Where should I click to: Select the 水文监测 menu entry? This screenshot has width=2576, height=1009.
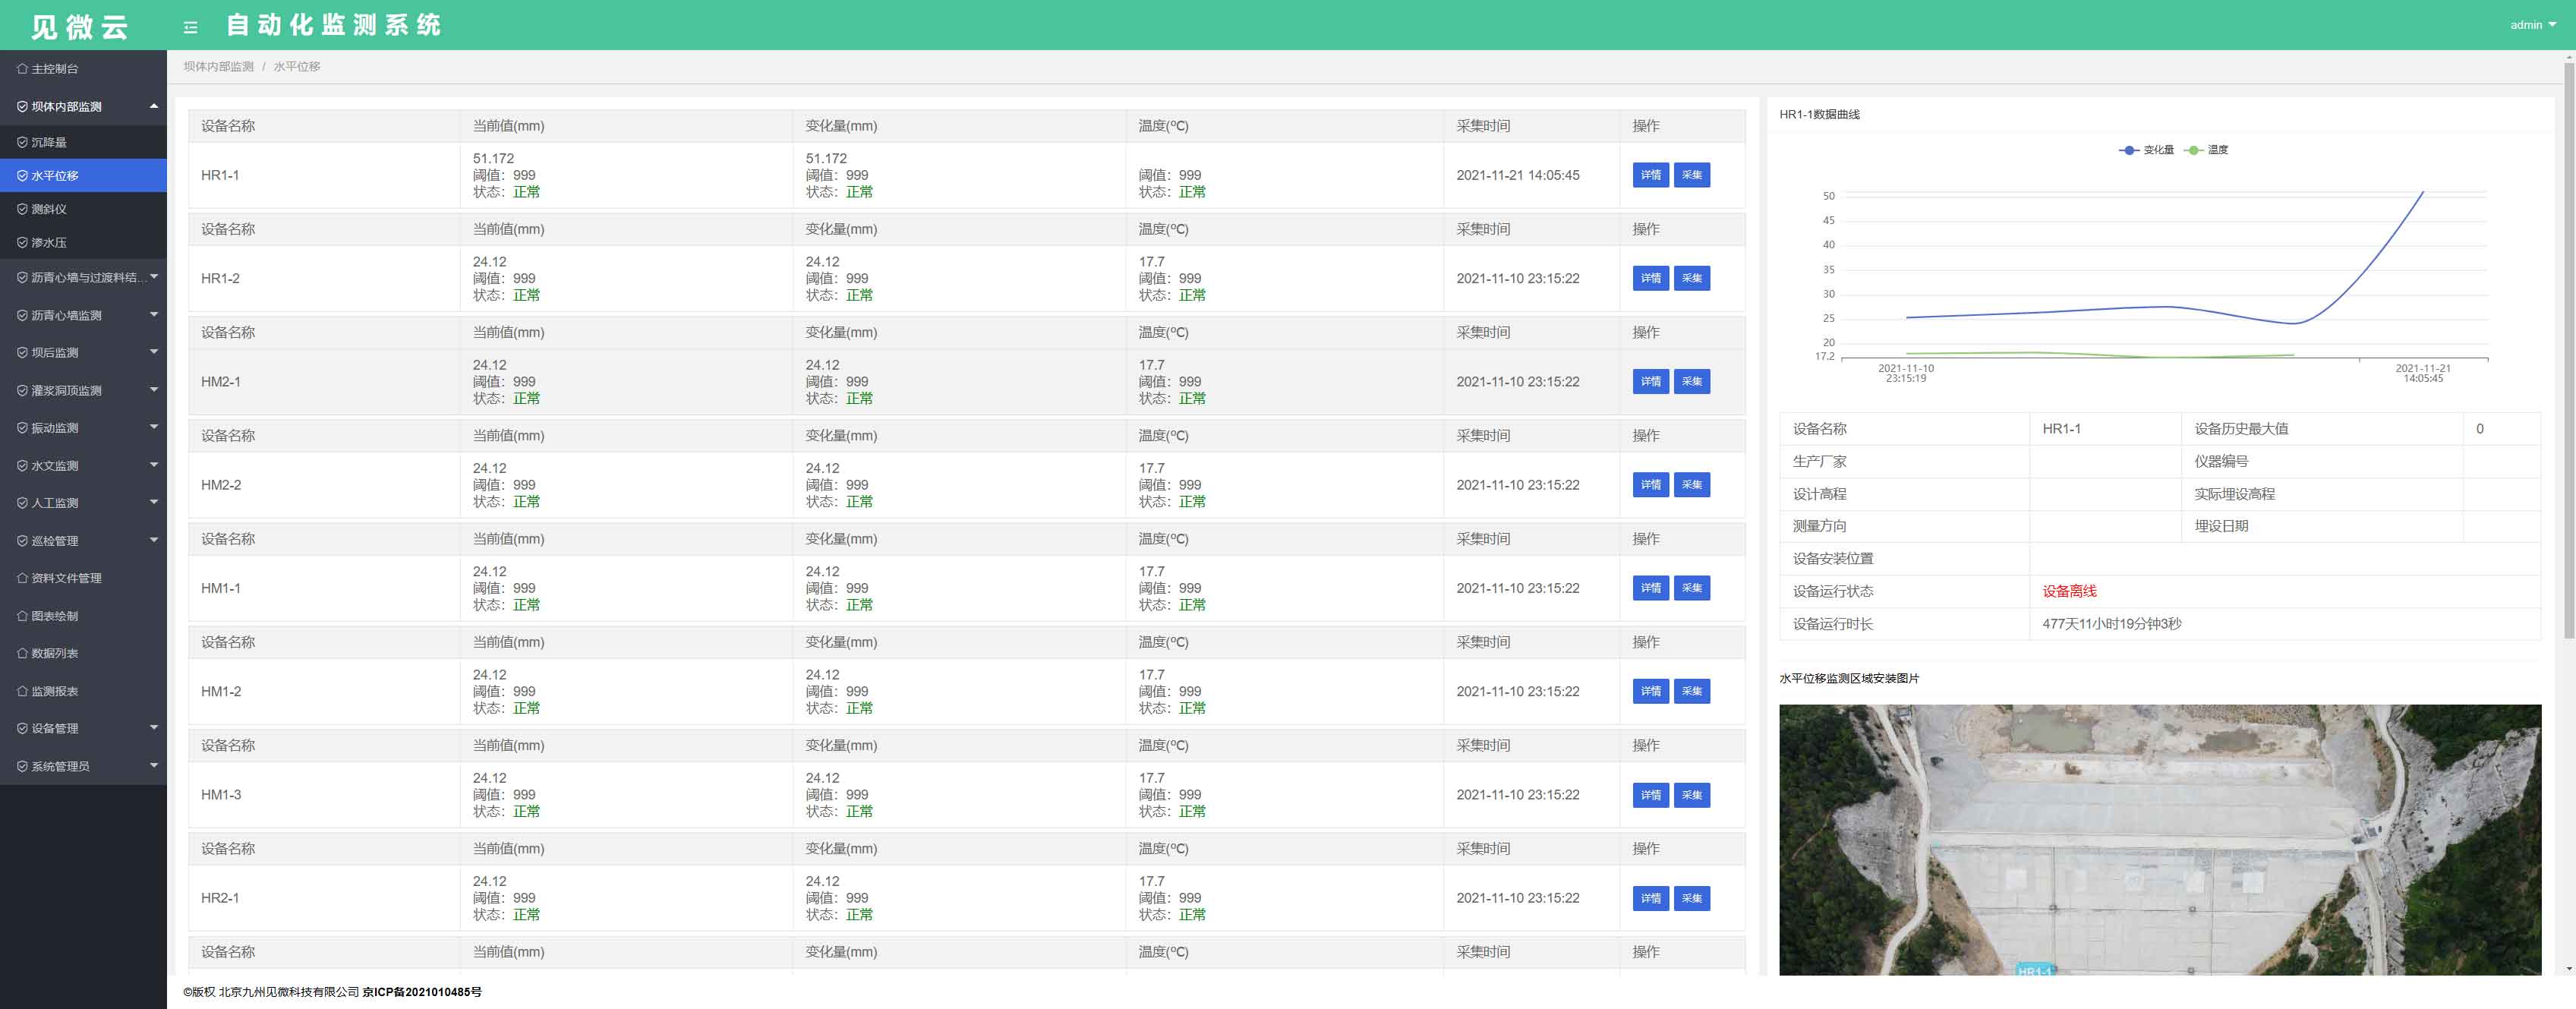[54, 465]
